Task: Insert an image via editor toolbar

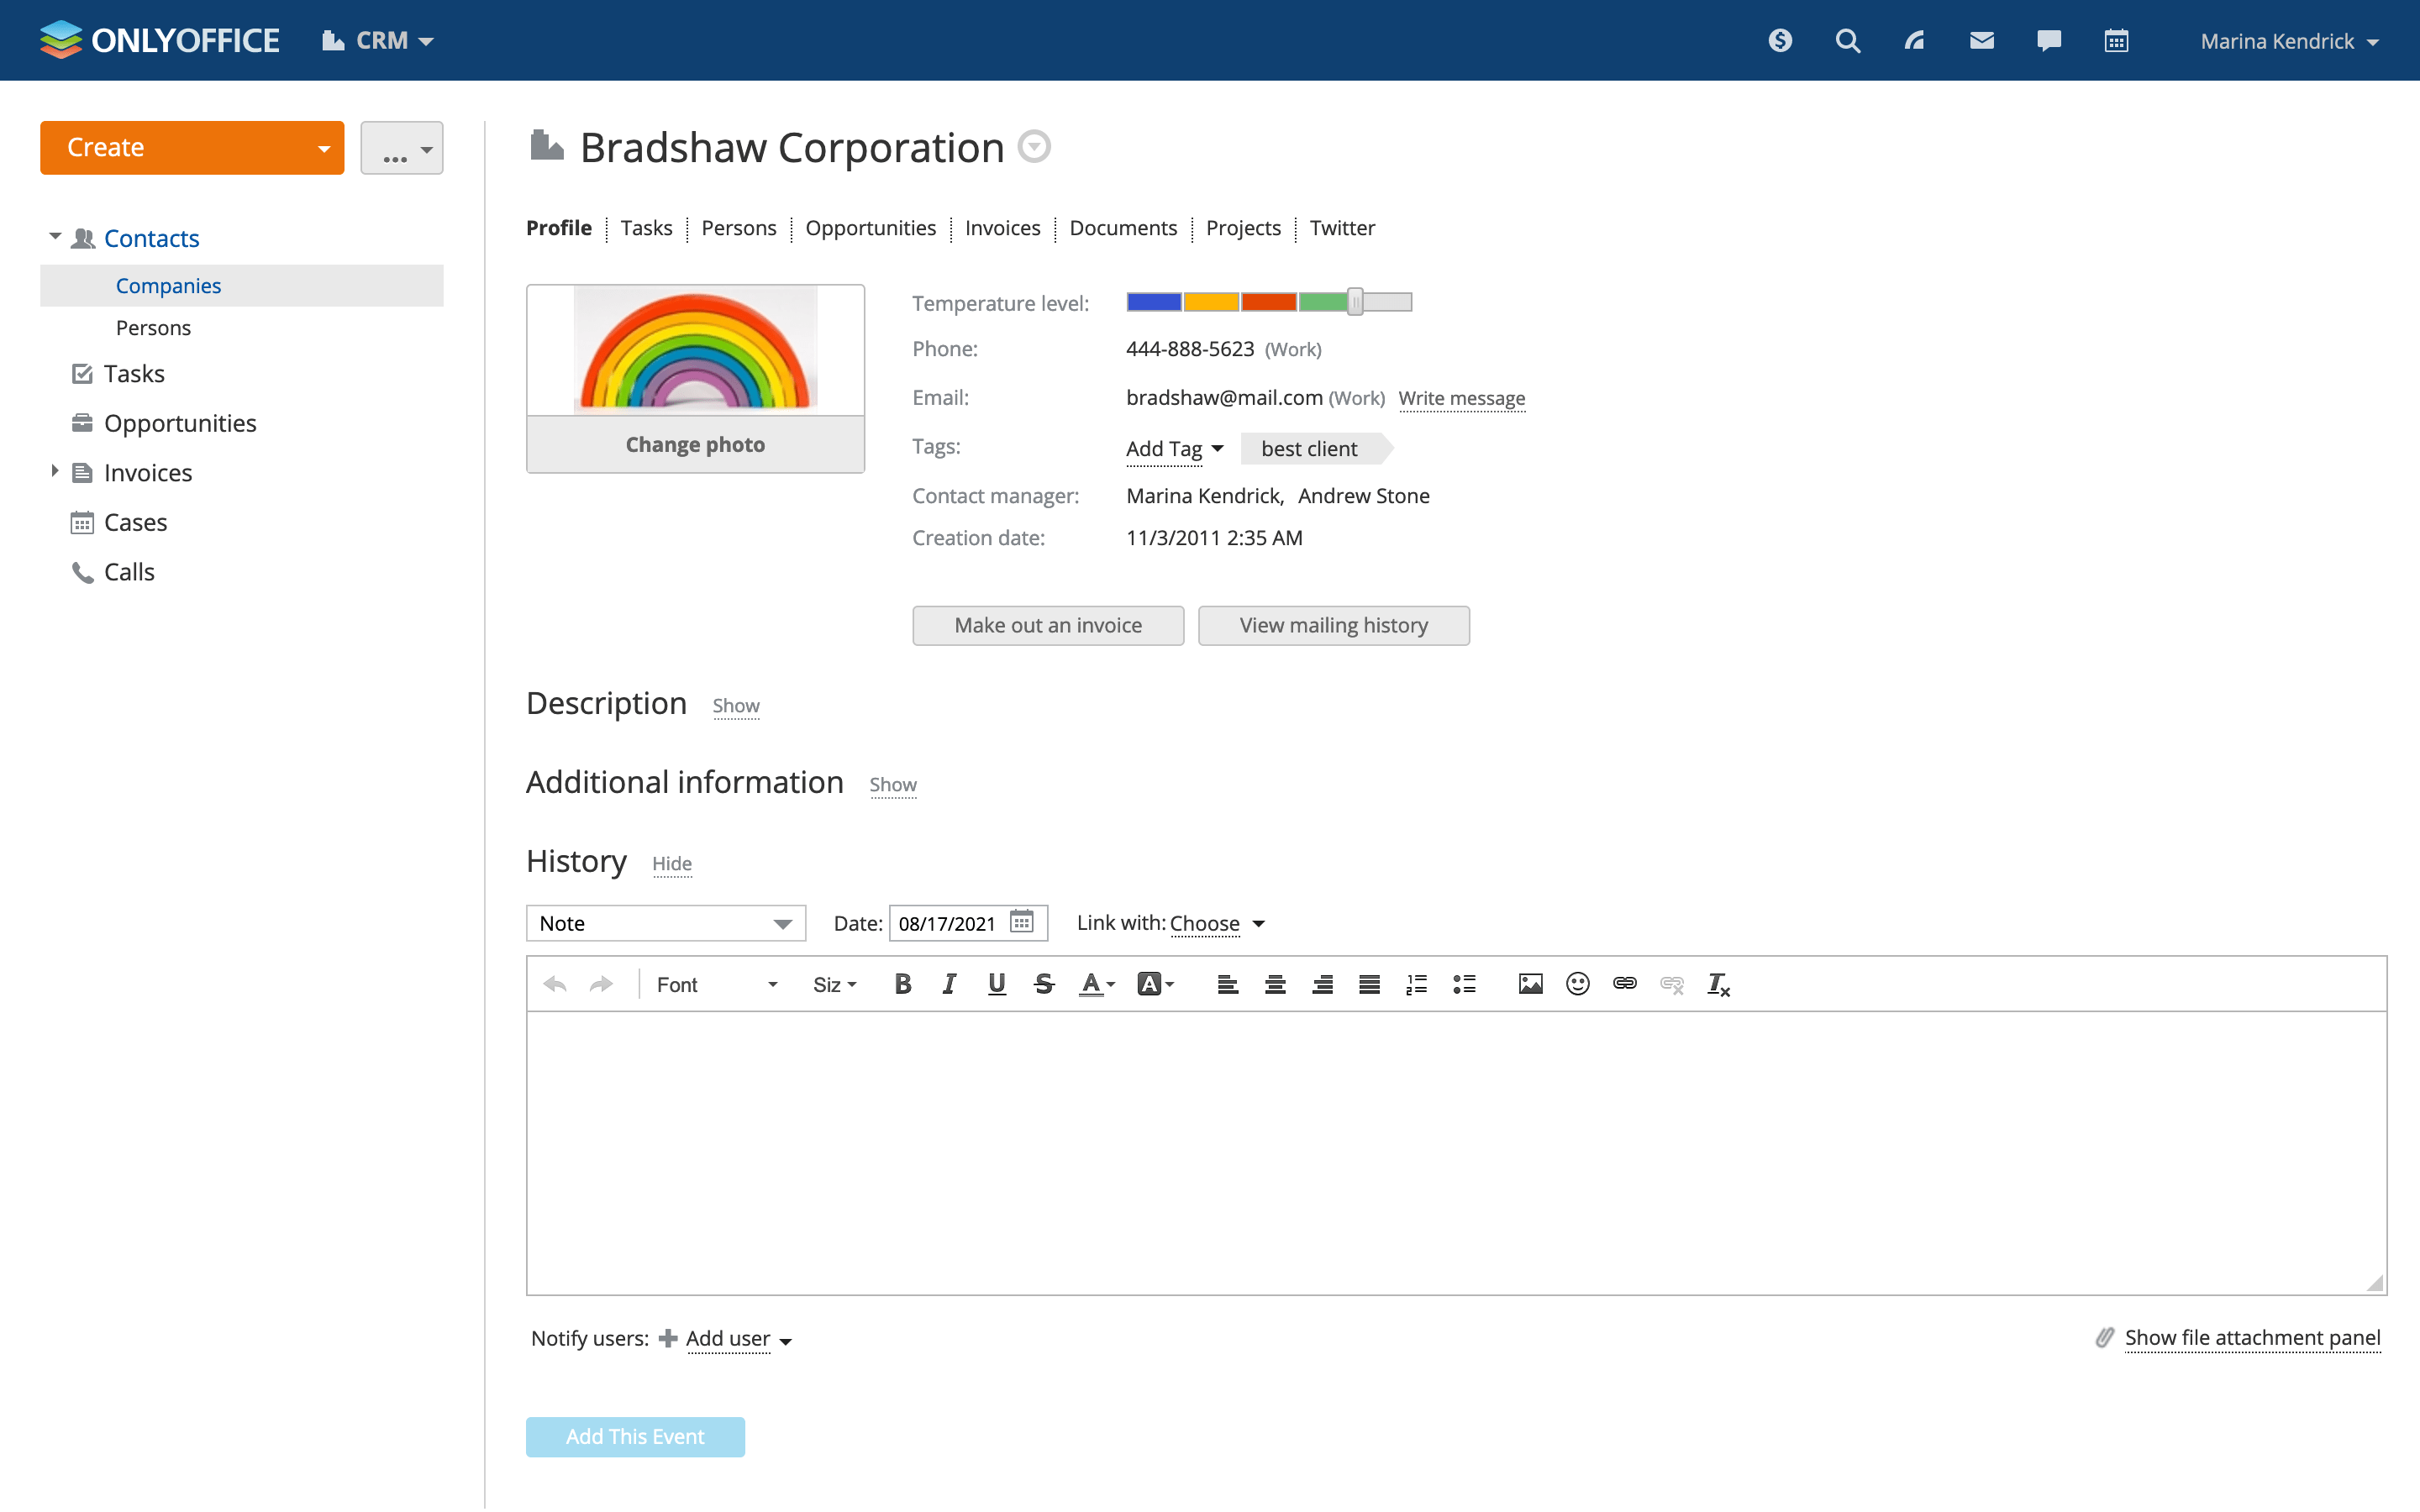Action: 1530,984
